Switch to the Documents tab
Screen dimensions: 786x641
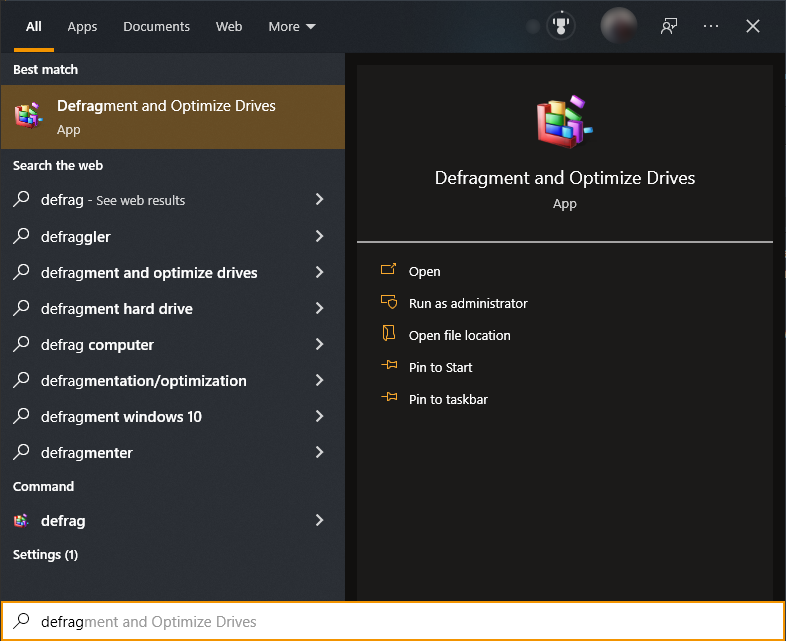click(x=156, y=27)
